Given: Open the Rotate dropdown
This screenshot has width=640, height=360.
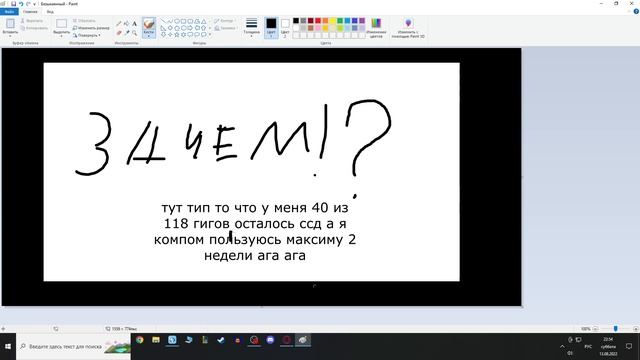Looking at the screenshot, I should [87, 36].
